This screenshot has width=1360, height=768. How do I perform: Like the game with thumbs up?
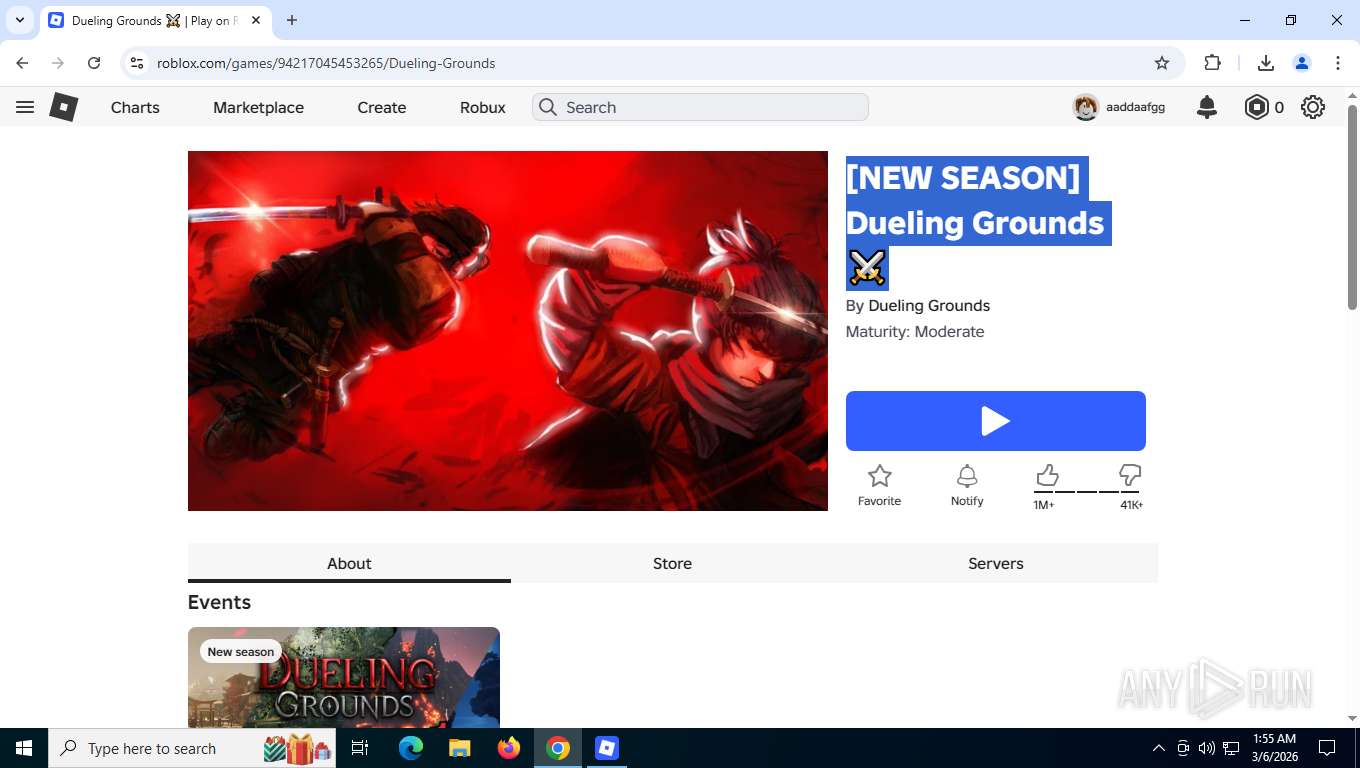pos(1046,474)
